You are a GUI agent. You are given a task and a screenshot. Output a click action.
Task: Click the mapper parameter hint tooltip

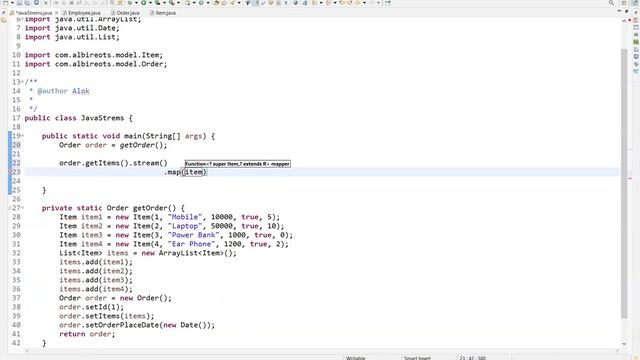[238, 164]
